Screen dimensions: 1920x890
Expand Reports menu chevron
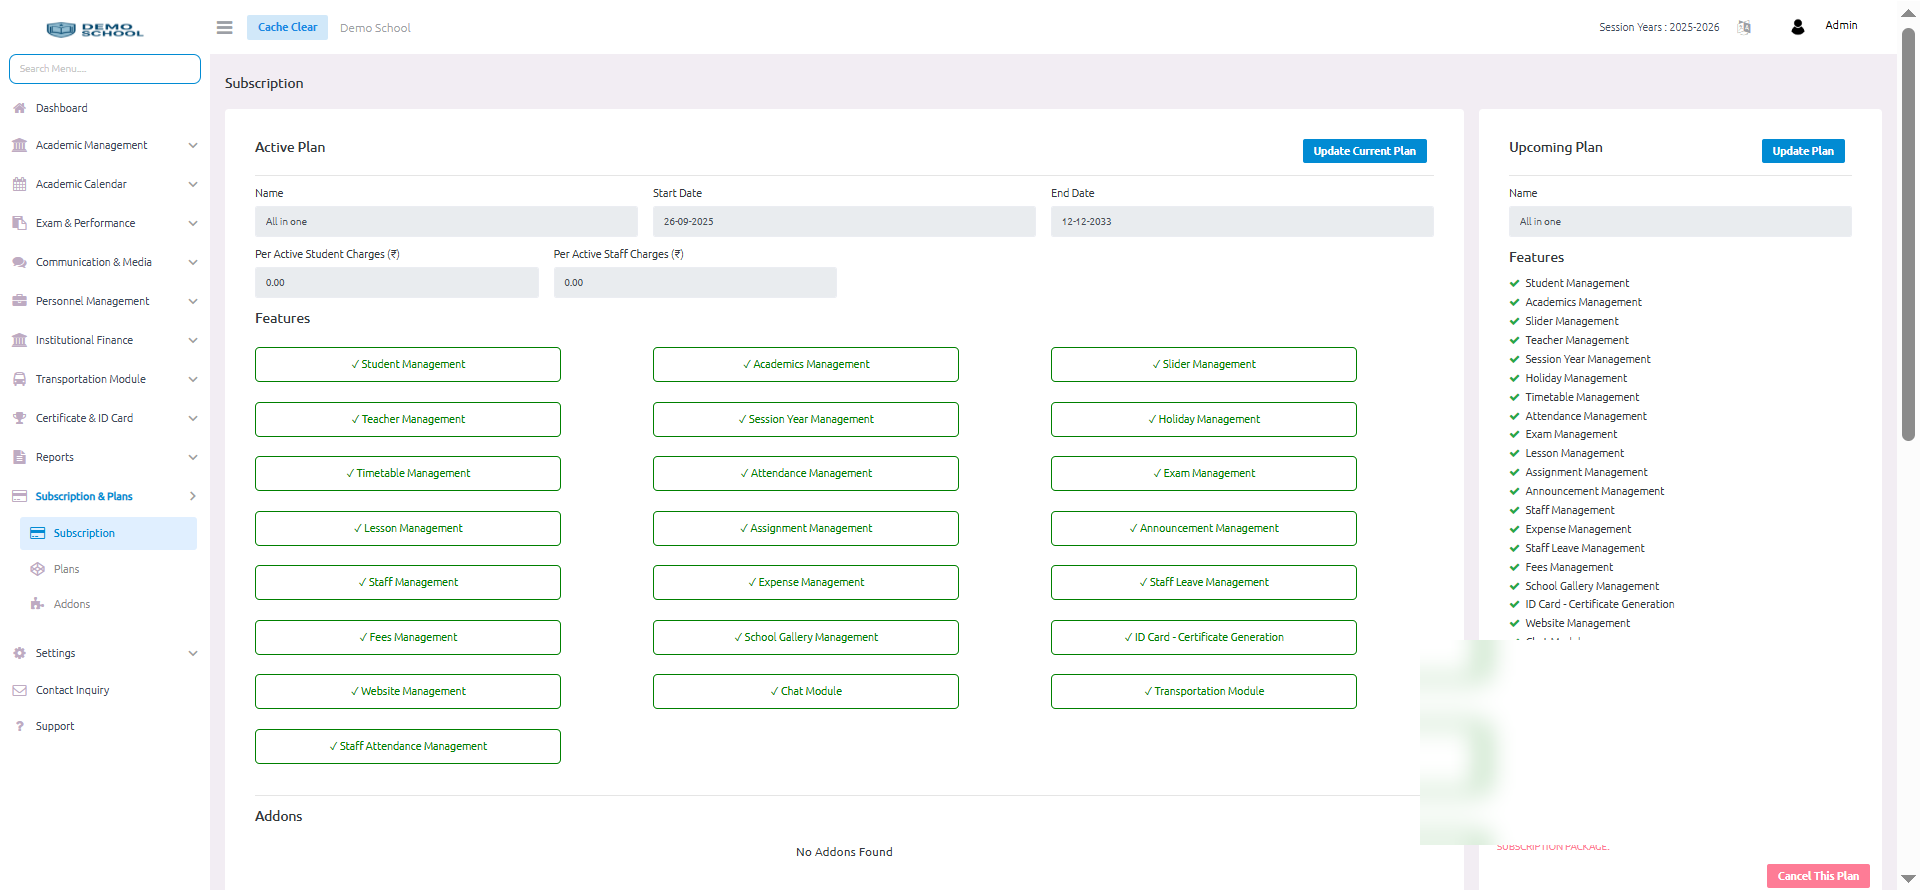[x=193, y=457]
